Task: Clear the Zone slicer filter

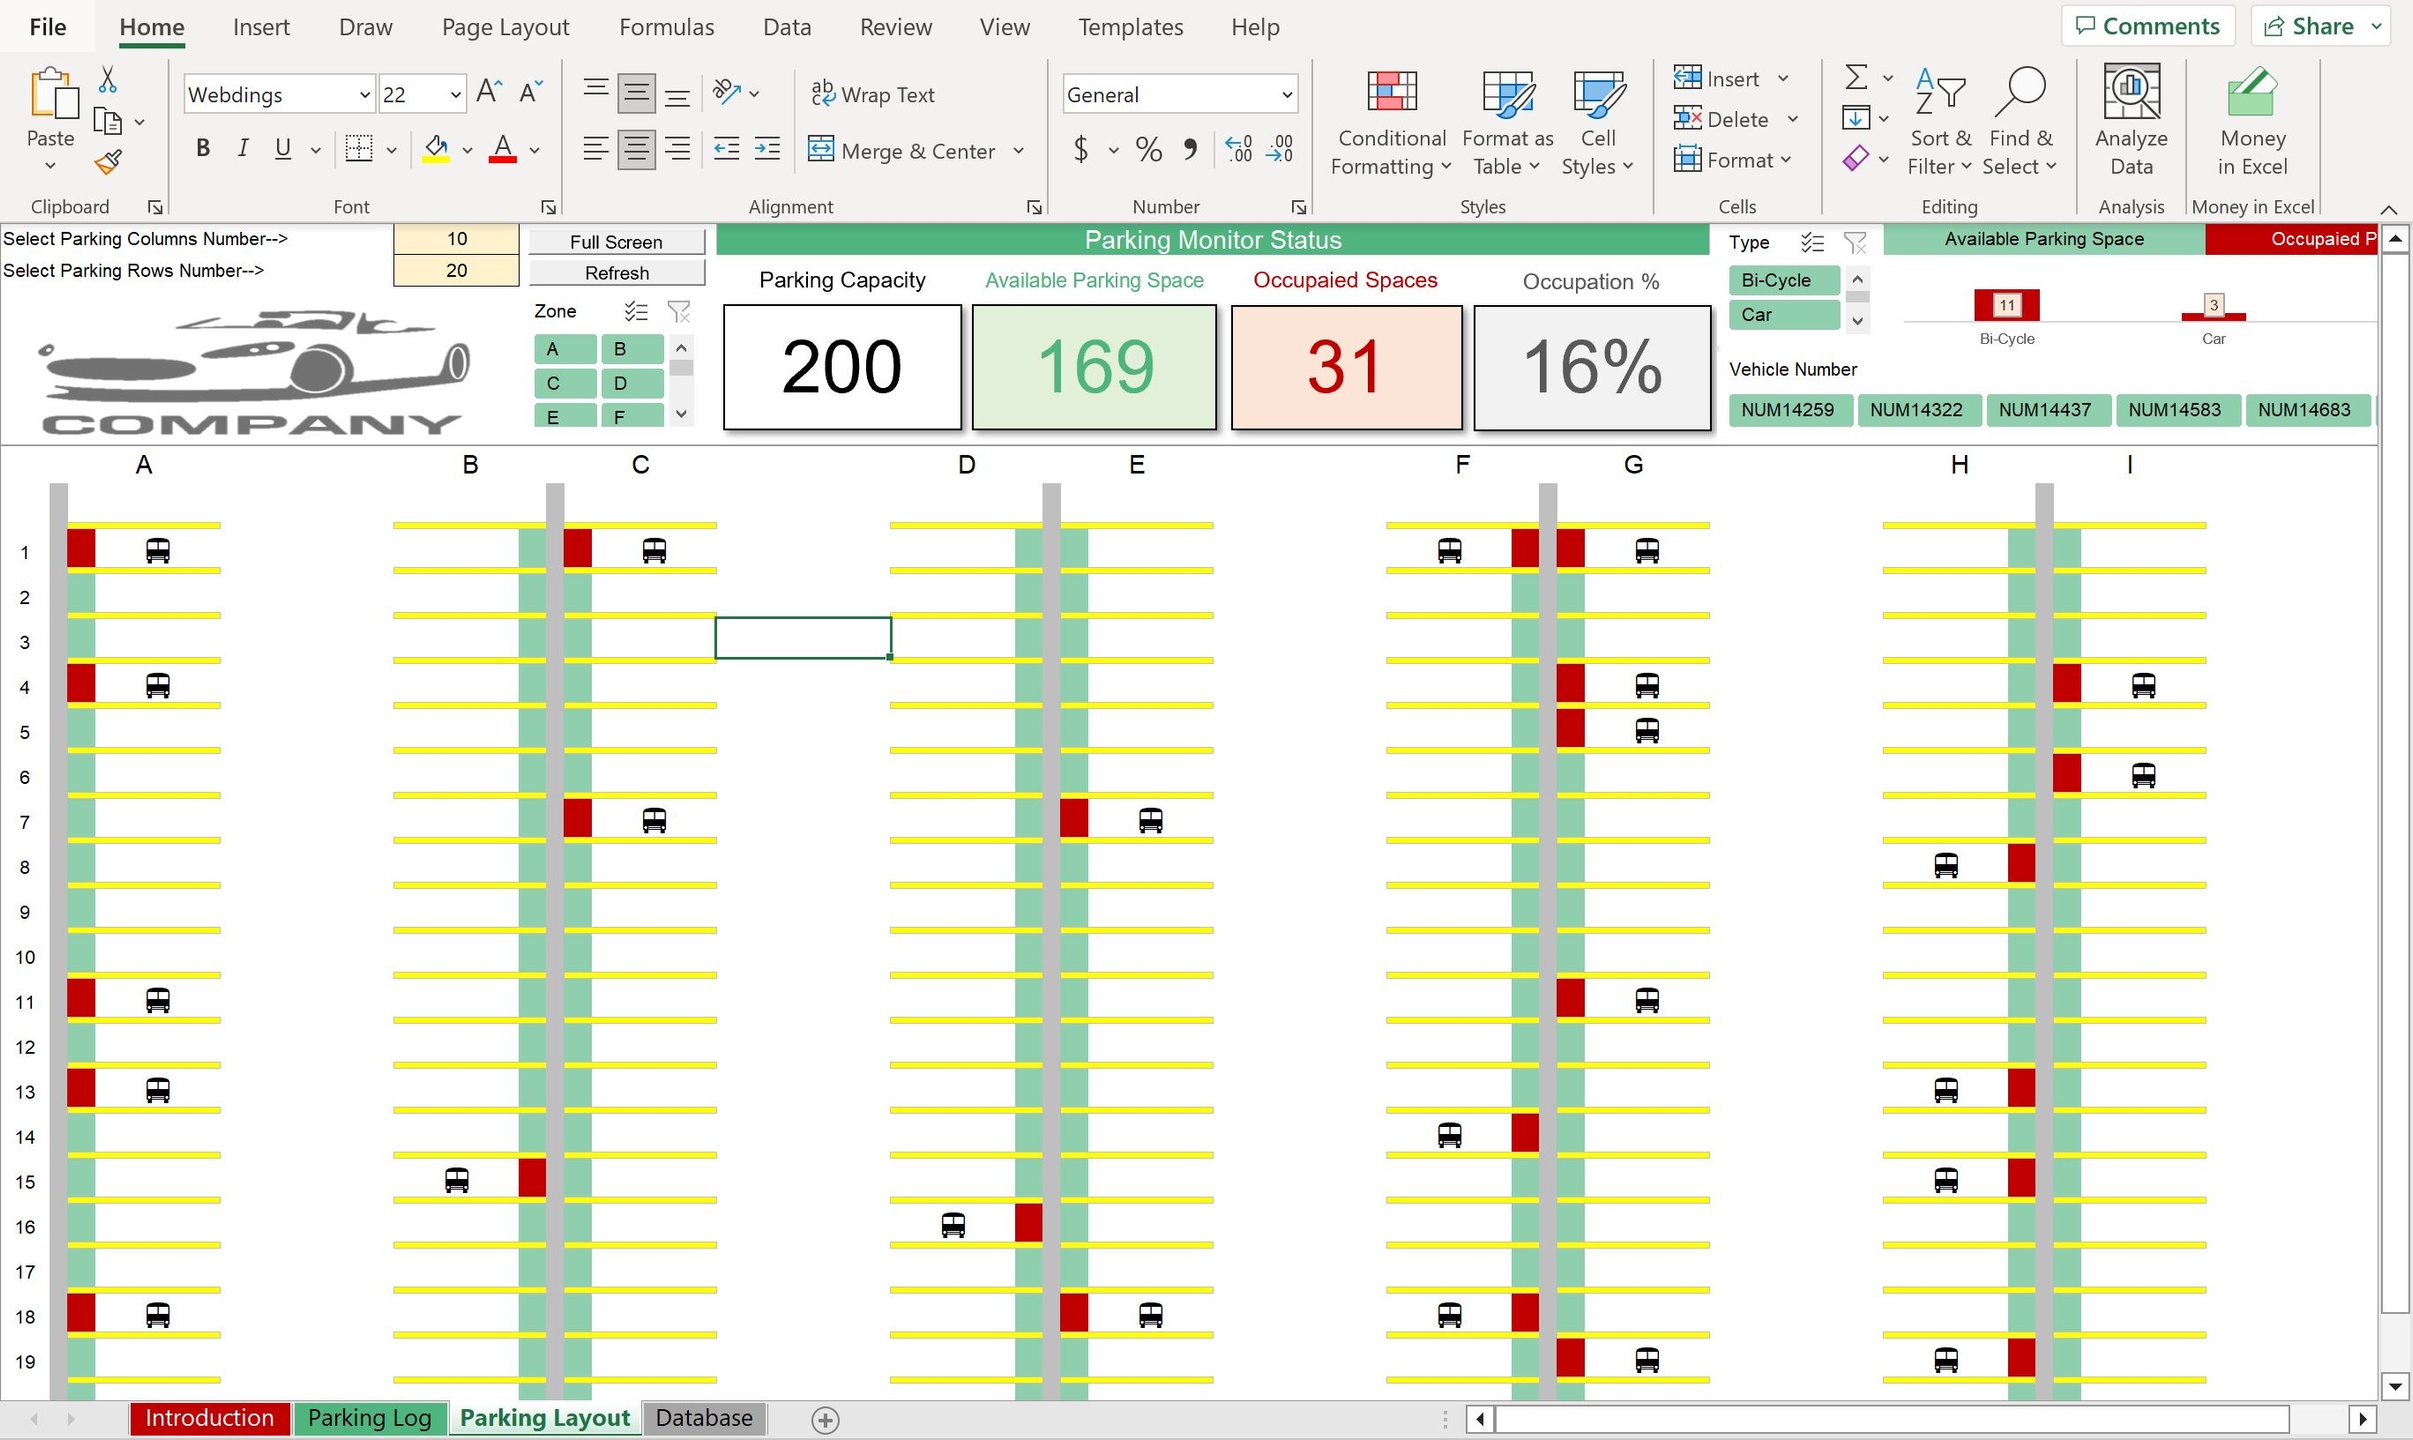Action: pyautogui.click(x=679, y=312)
